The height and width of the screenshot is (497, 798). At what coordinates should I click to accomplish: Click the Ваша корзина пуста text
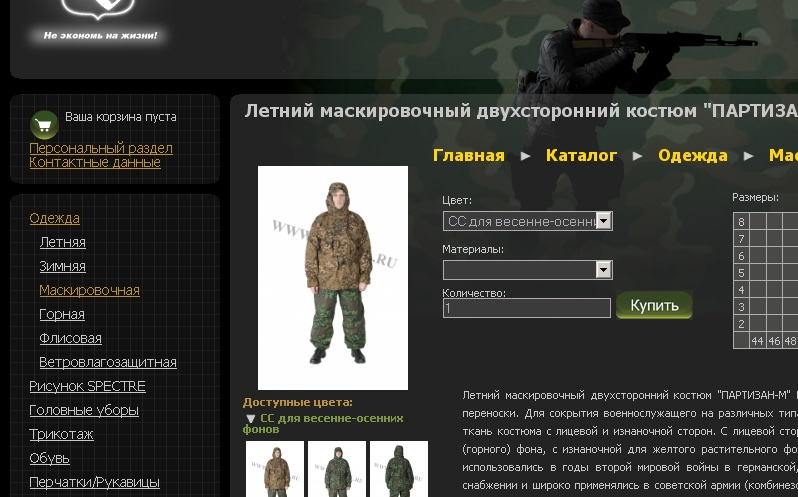click(121, 116)
